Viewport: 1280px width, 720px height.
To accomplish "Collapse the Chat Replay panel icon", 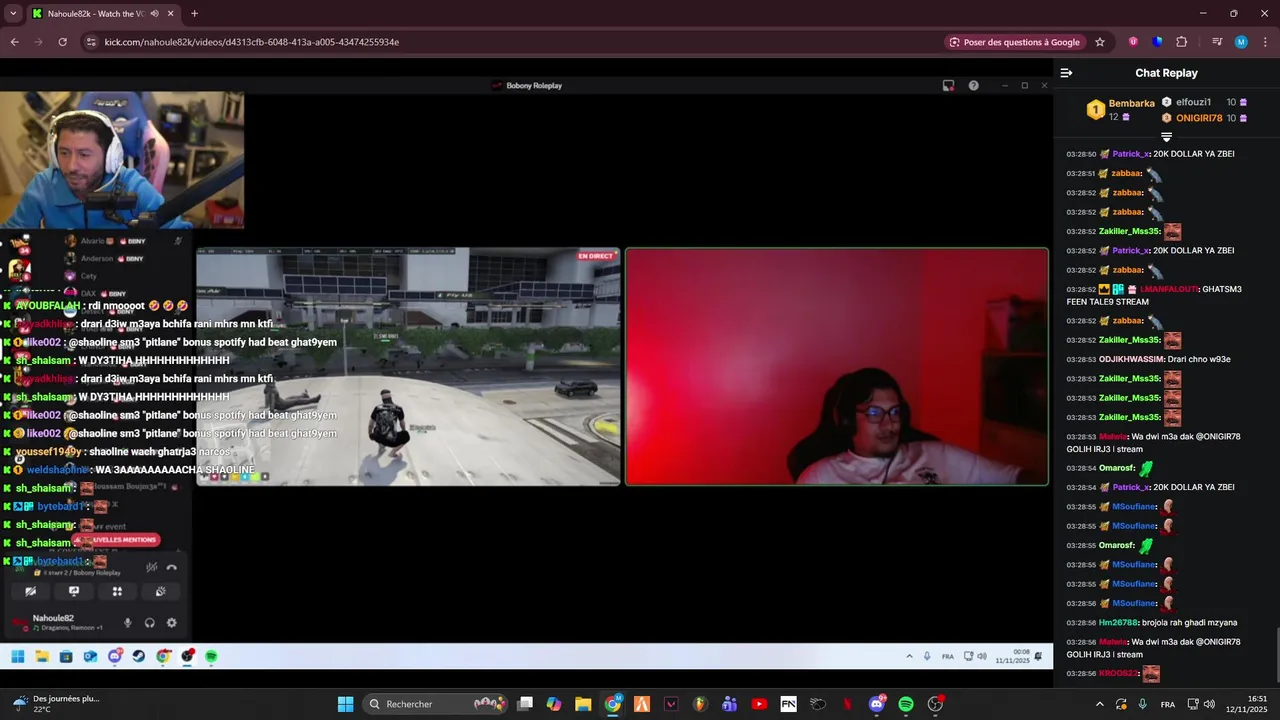I will 1066,73.
